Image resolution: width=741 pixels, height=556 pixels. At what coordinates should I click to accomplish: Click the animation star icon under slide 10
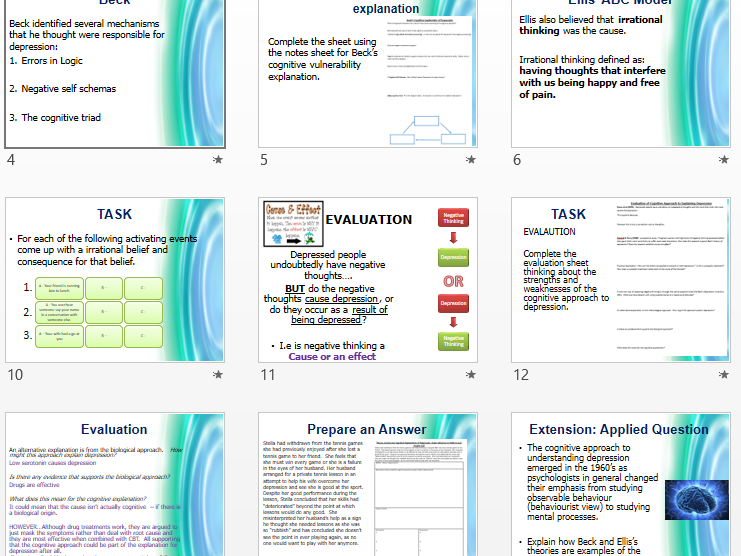coord(217,375)
